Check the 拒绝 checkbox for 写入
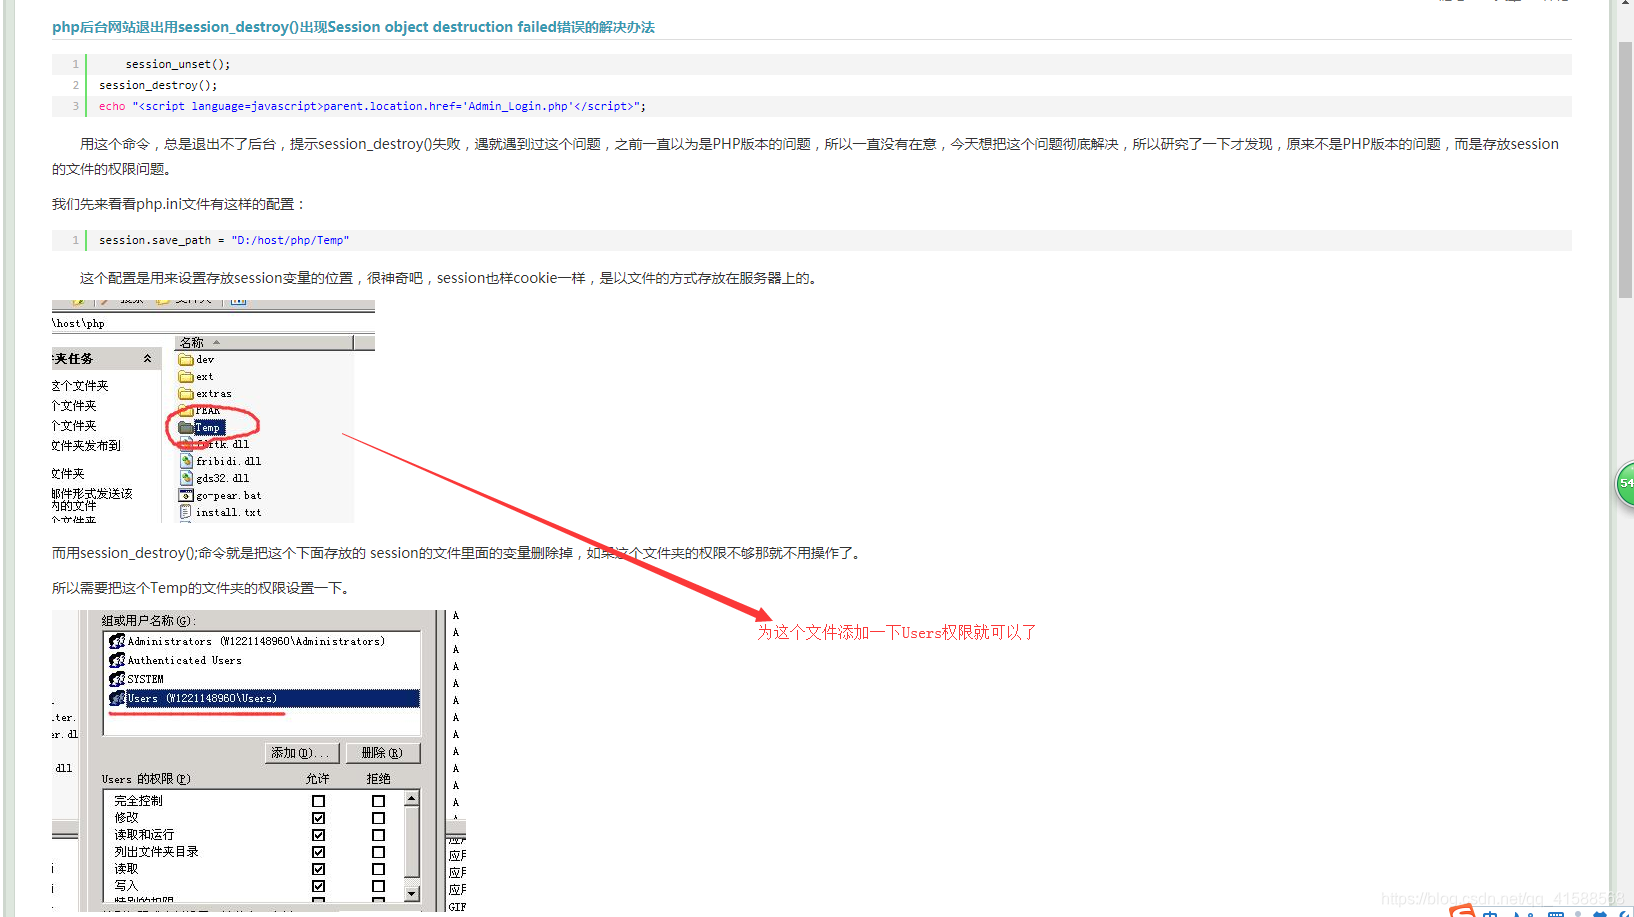 [378, 886]
